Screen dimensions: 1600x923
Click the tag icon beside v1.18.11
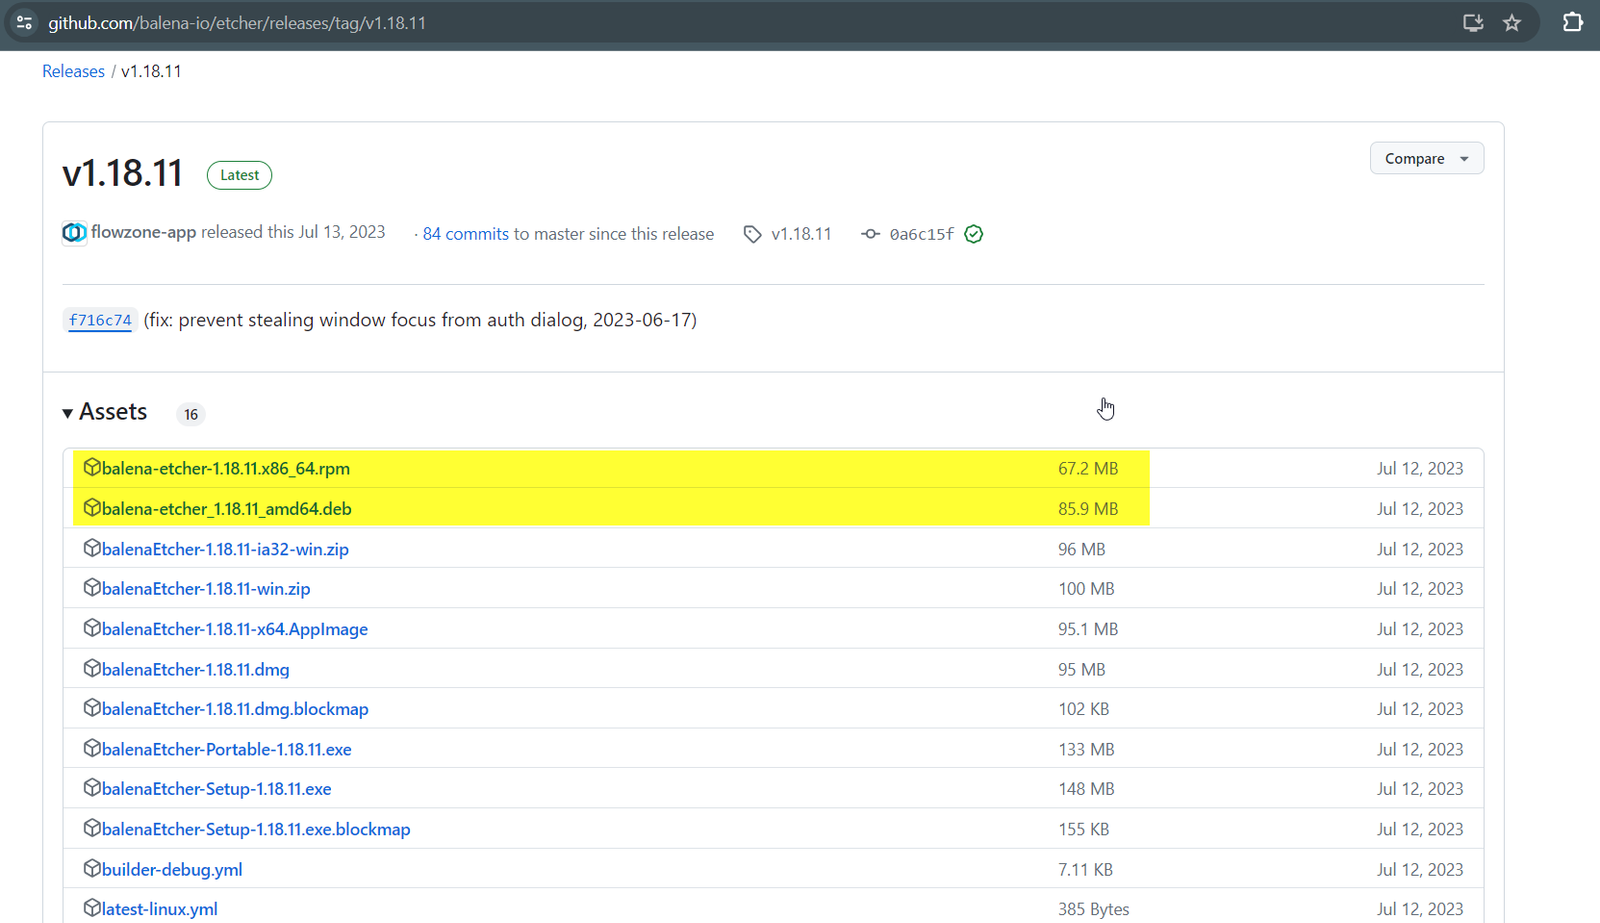tap(752, 234)
